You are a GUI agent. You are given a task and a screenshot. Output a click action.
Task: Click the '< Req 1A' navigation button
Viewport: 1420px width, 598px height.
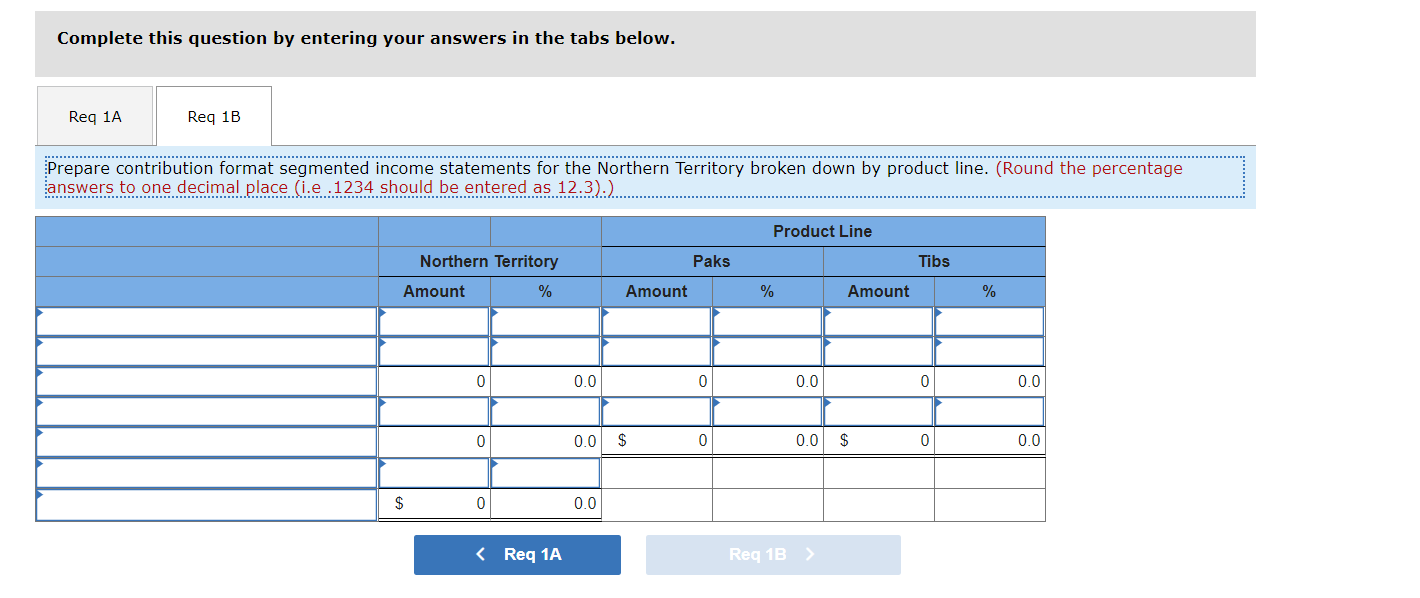pos(517,555)
